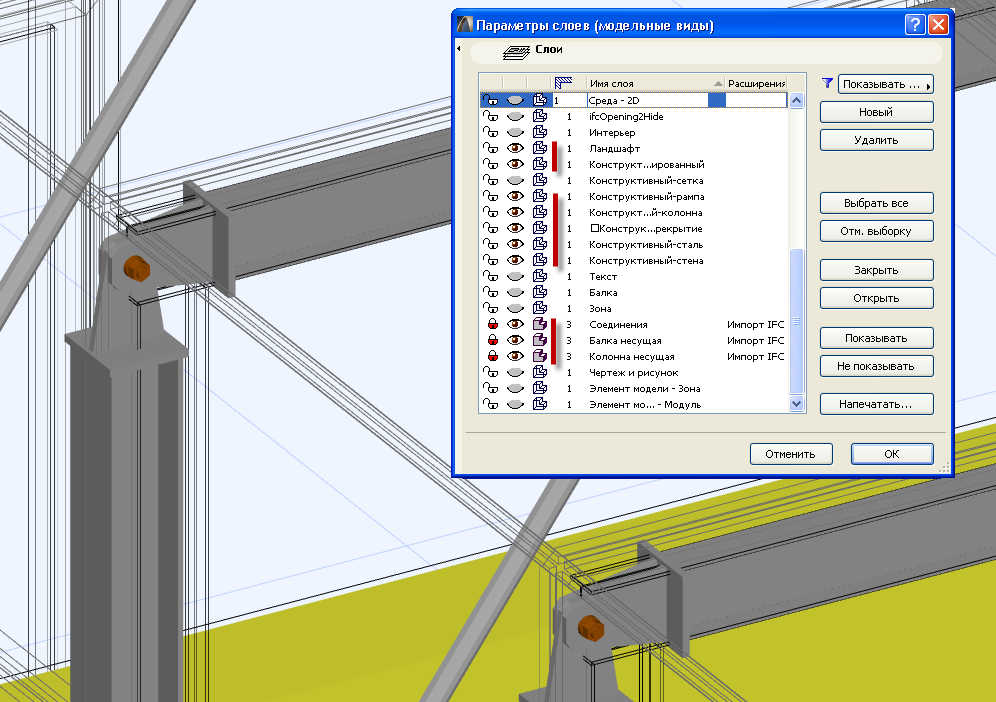The height and width of the screenshot is (702, 996).
Task: Hide the Конструктивный-рампа layer eye icon
Action: coord(515,196)
